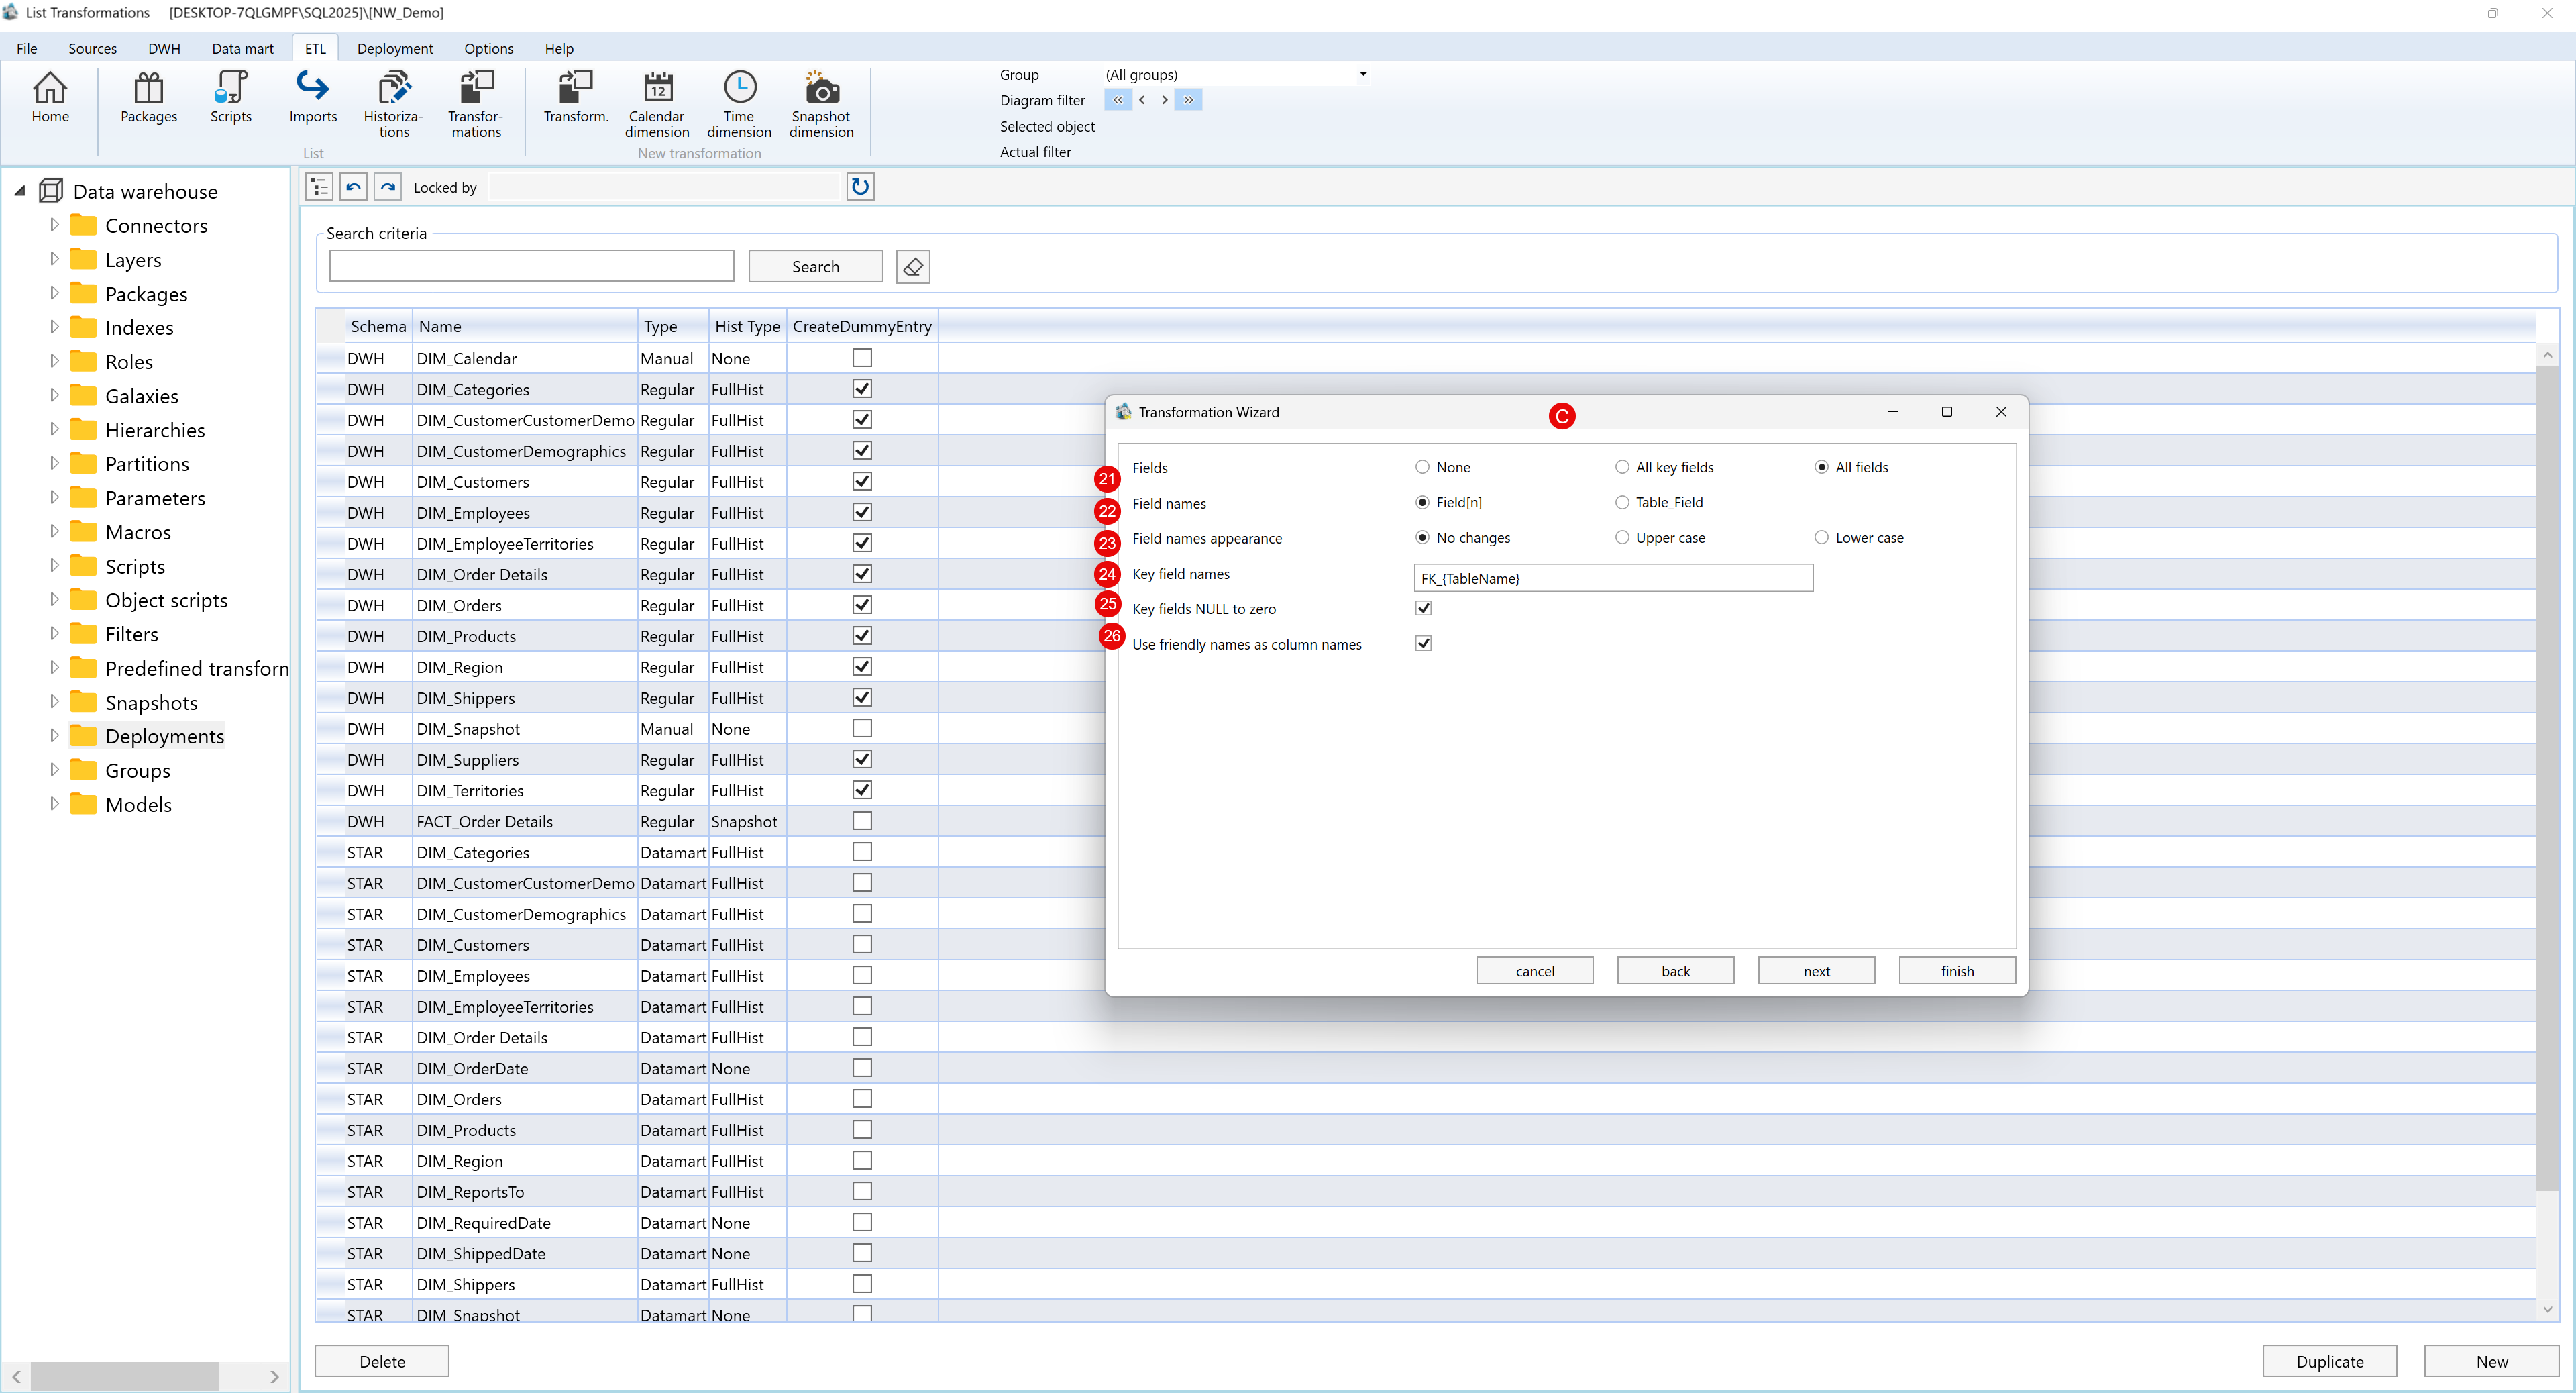
Task: Select the Upper case radio option
Action: click(x=1622, y=538)
